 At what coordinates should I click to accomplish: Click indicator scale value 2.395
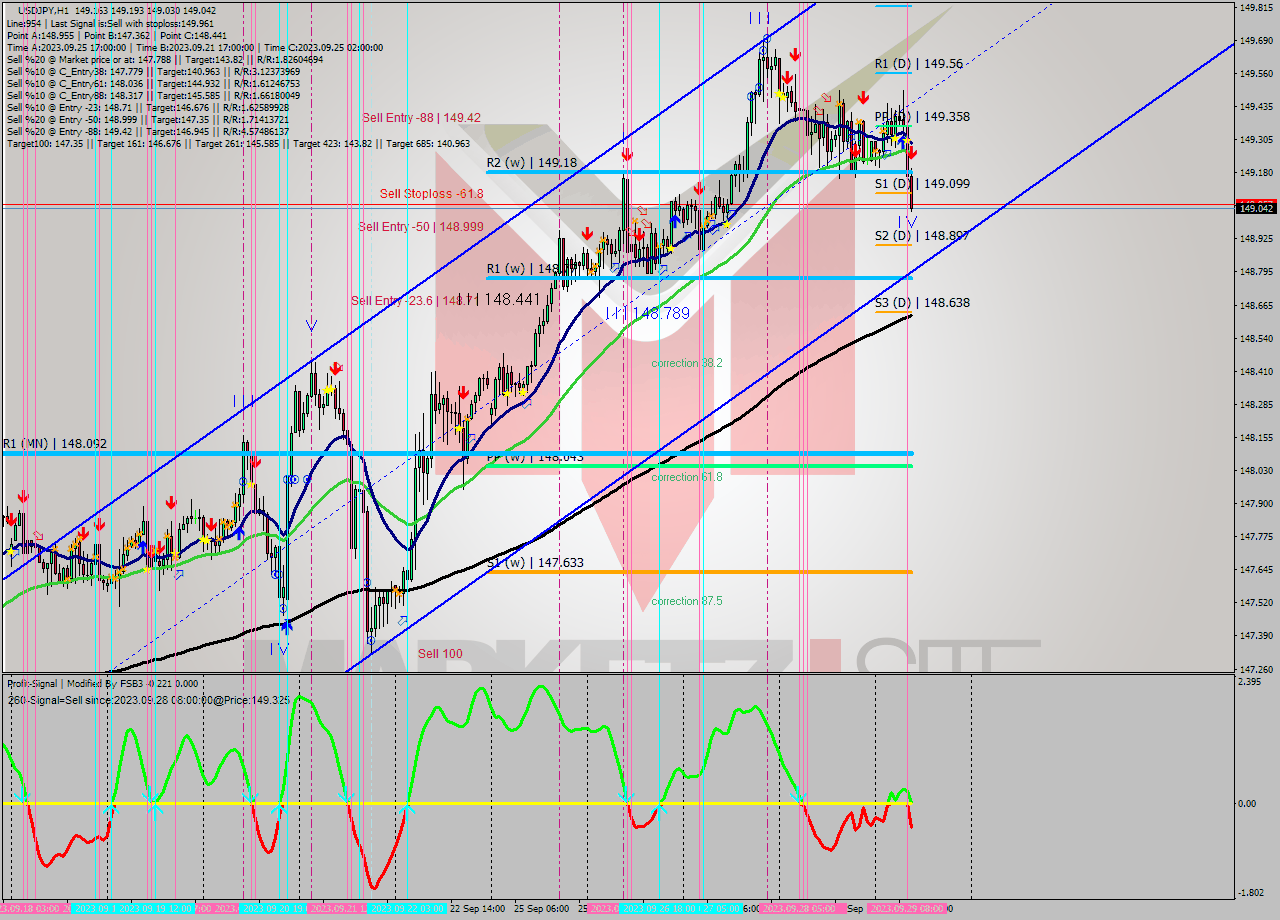pyautogui.click(x=1250, y=682)
